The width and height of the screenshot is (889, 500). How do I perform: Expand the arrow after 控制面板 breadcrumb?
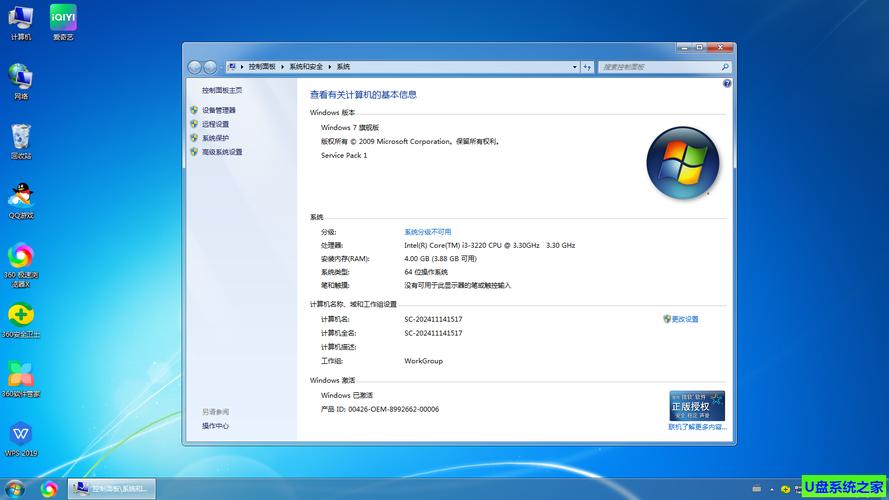tap(282, 67)
